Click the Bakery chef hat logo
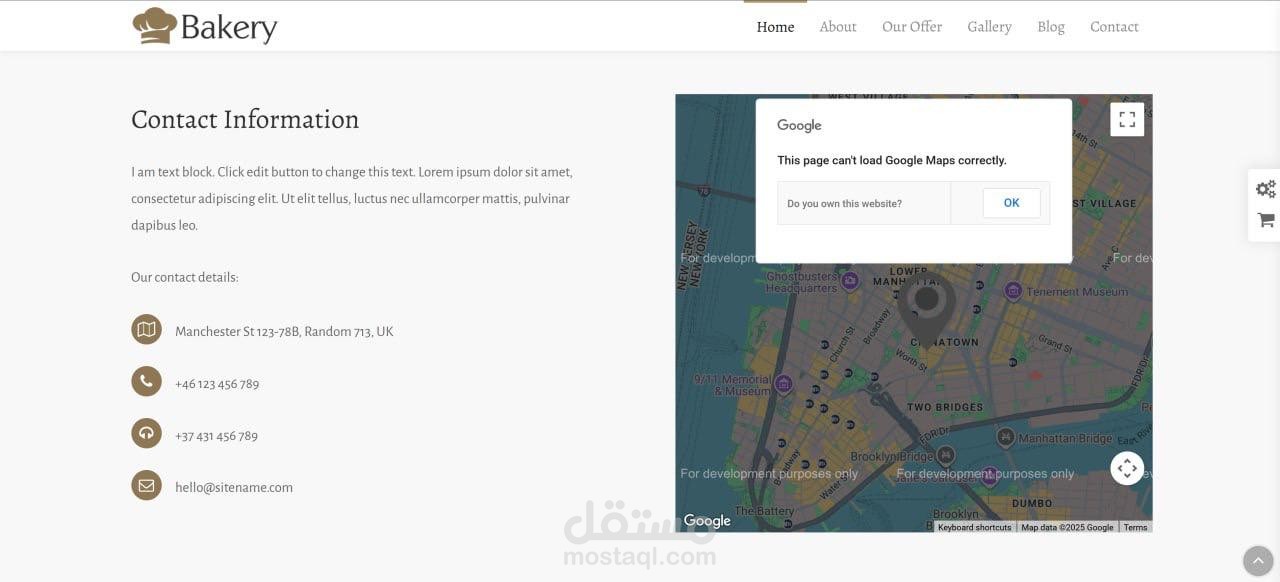 pyautogui.click(x=154, y=26)
